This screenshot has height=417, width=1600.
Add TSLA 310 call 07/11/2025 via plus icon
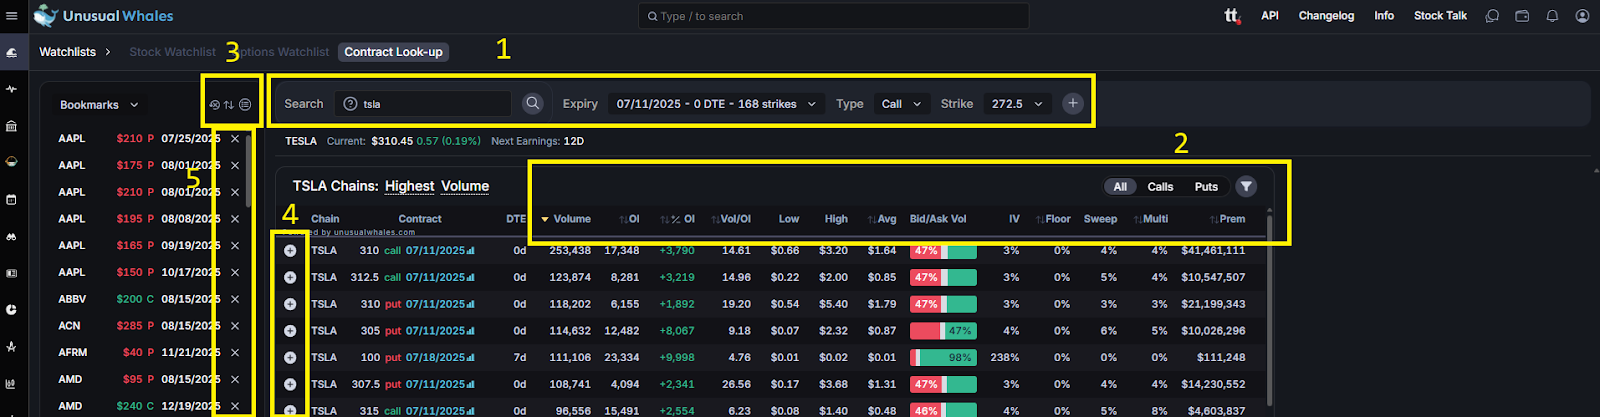290,250
